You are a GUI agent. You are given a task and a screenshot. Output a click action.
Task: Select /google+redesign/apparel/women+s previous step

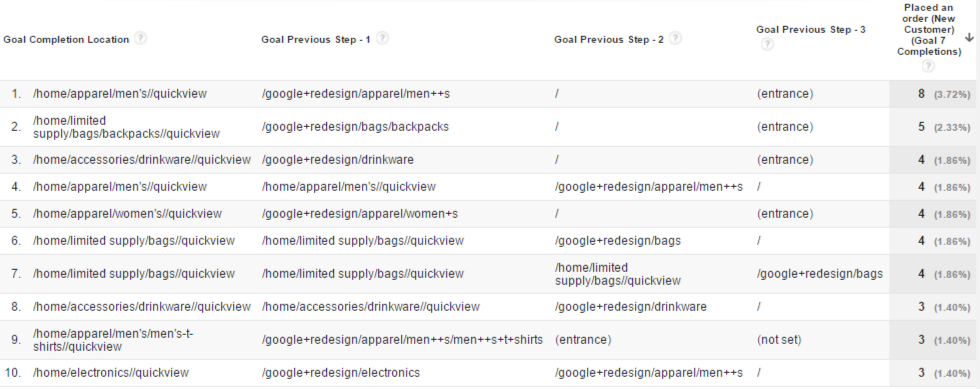click(x=360, y=214)
